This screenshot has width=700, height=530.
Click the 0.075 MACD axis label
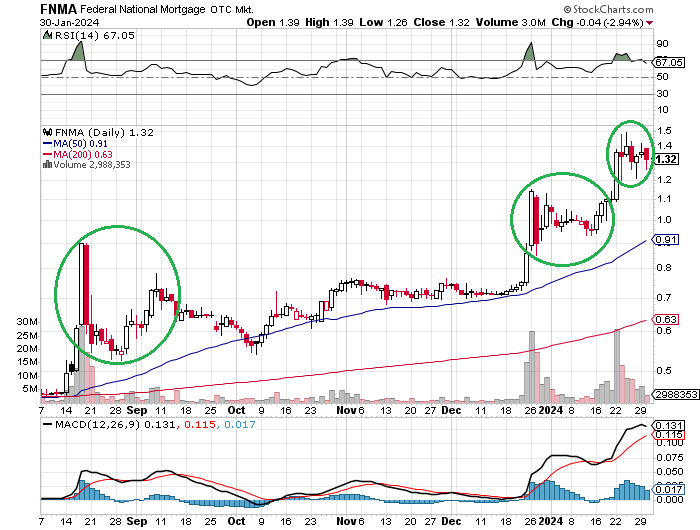pyautogui.click(x=671, y=458)
